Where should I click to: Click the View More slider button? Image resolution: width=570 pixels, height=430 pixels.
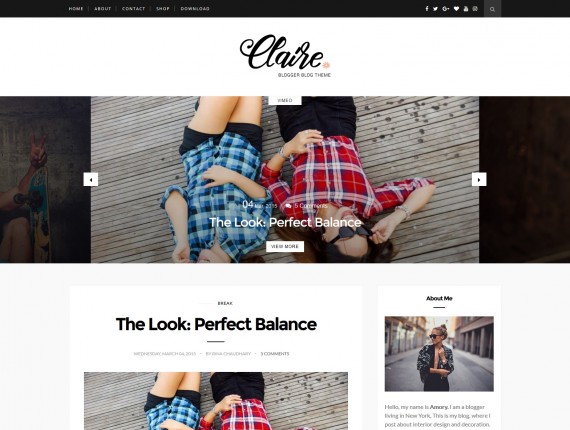coord(285,246)
